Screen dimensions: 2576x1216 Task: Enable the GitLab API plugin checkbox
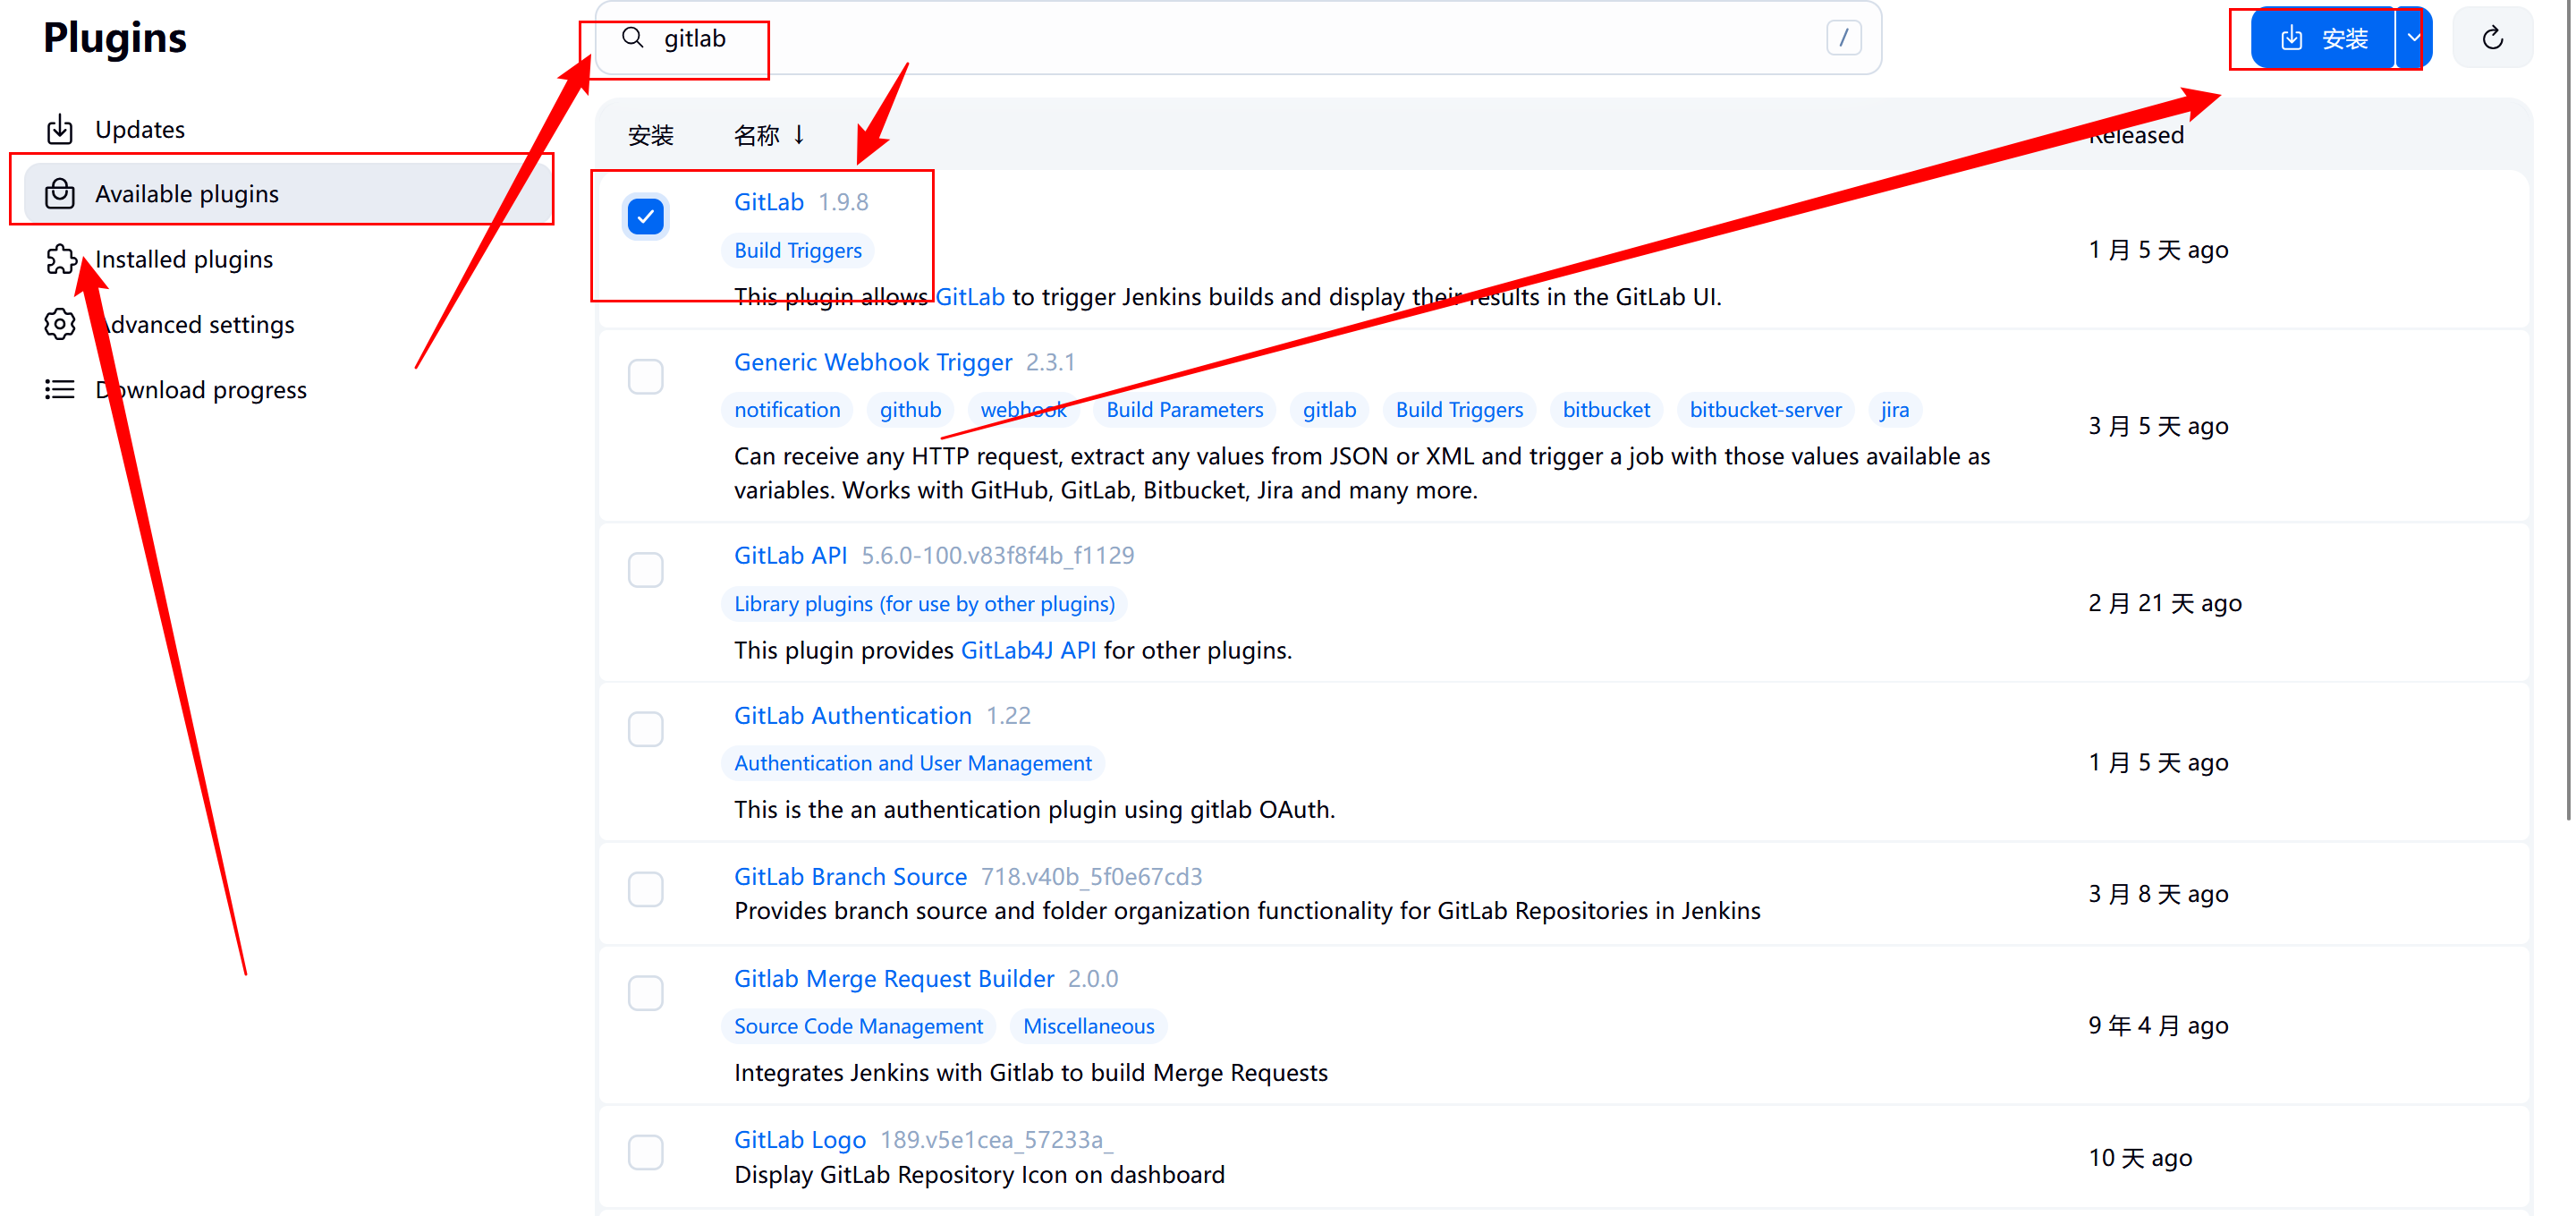(645, 570)
